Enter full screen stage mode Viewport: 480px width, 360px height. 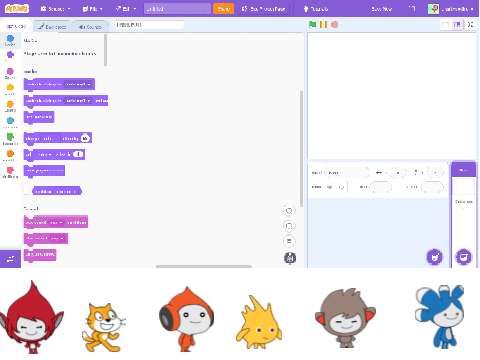(470, 25)
